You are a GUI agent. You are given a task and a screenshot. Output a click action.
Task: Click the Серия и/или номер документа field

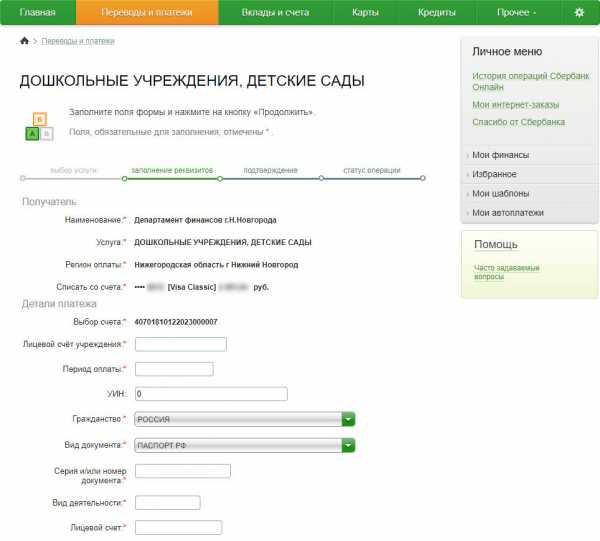(183, 471)
